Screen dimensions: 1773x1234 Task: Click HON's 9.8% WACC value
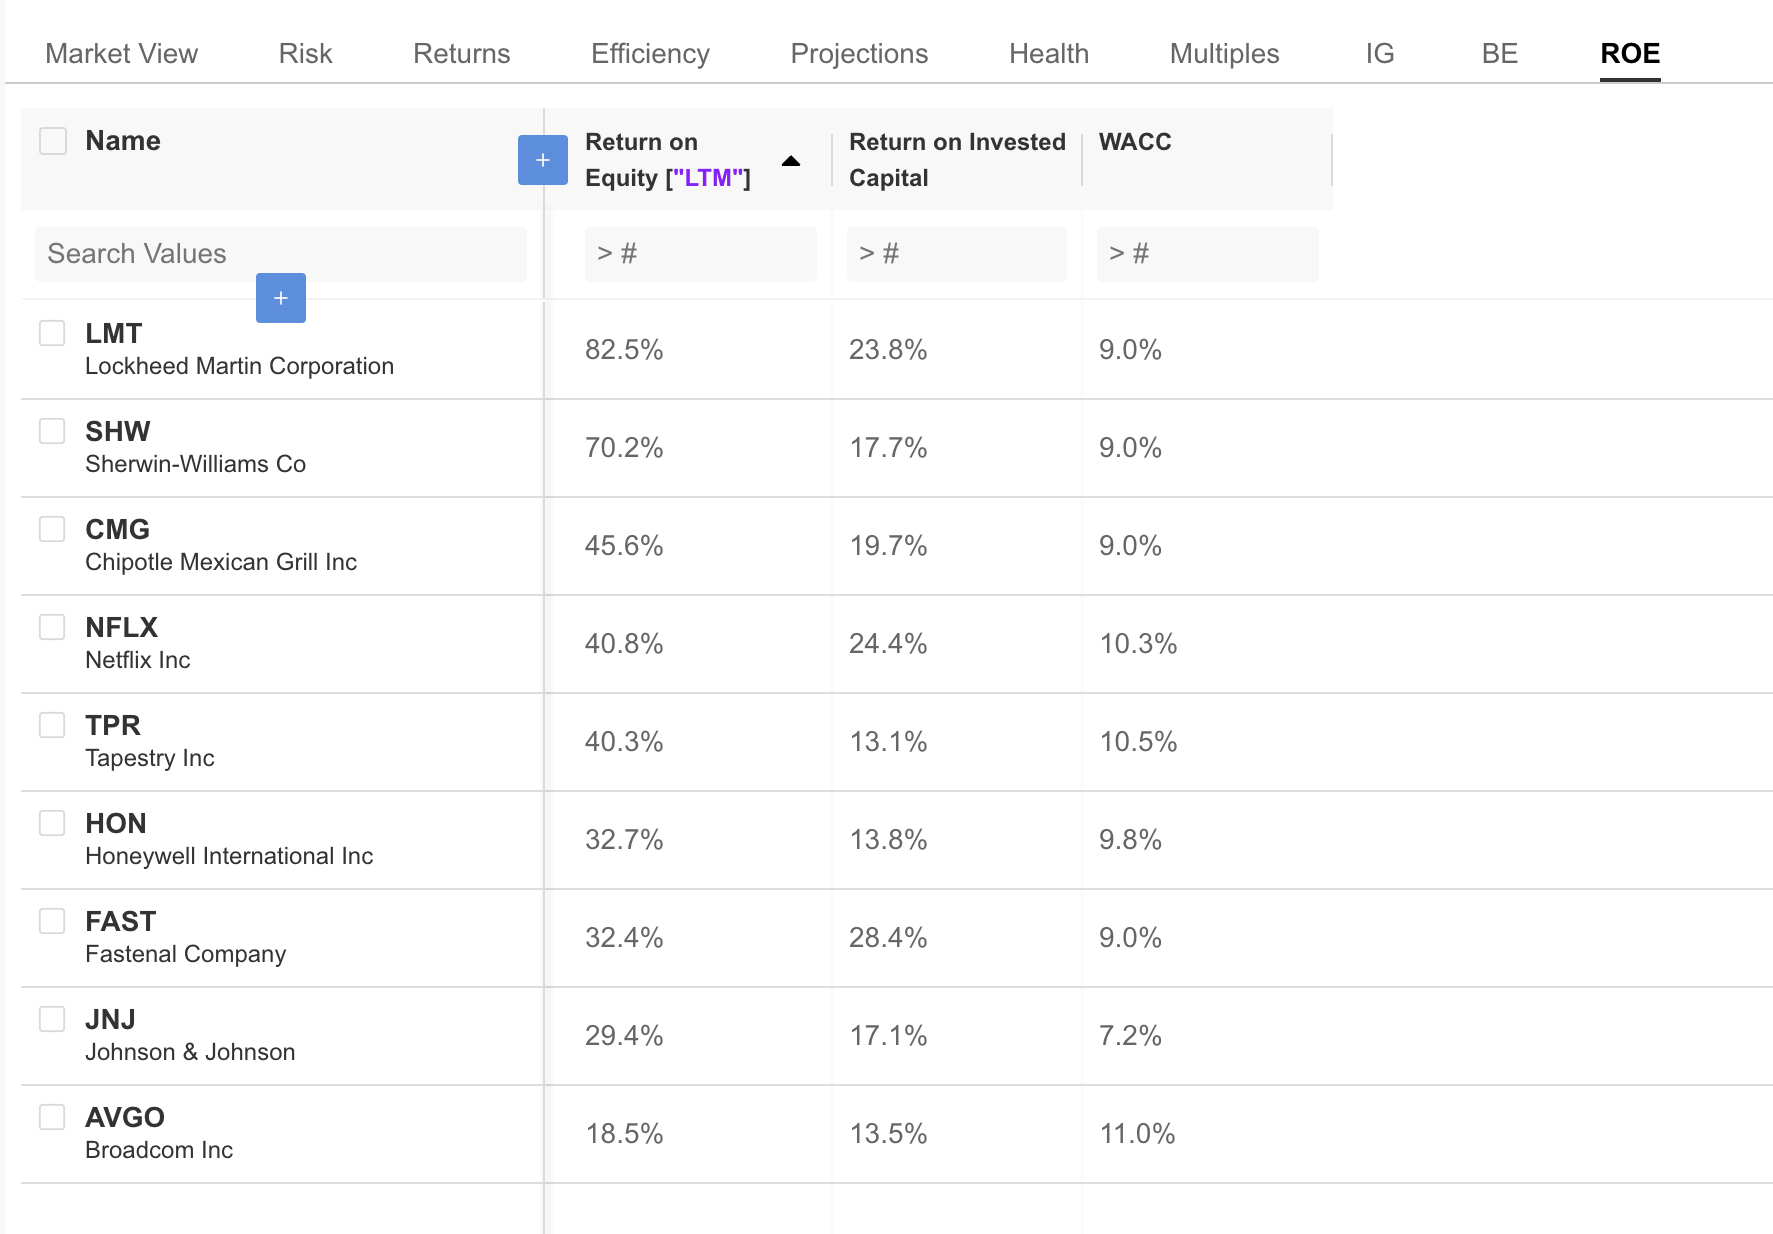pos(1130,840)
